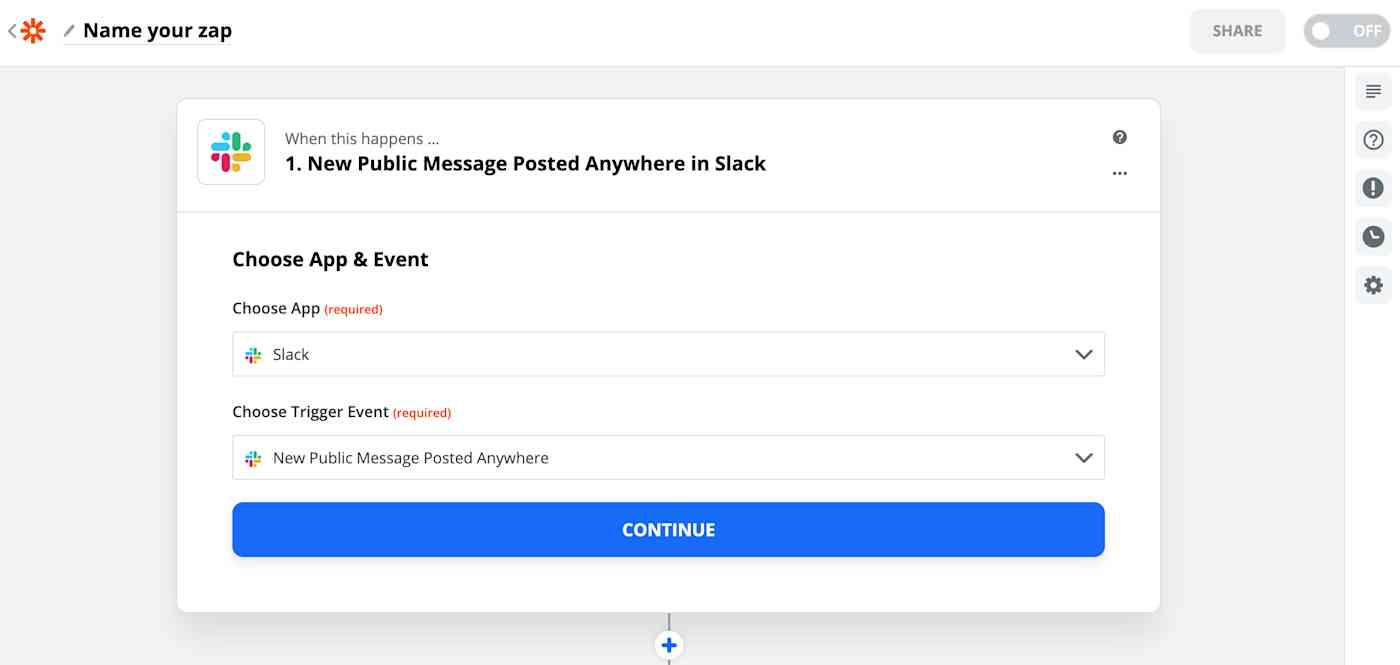Click the Zapier logo in the top bar

click(x=31, y=31)
